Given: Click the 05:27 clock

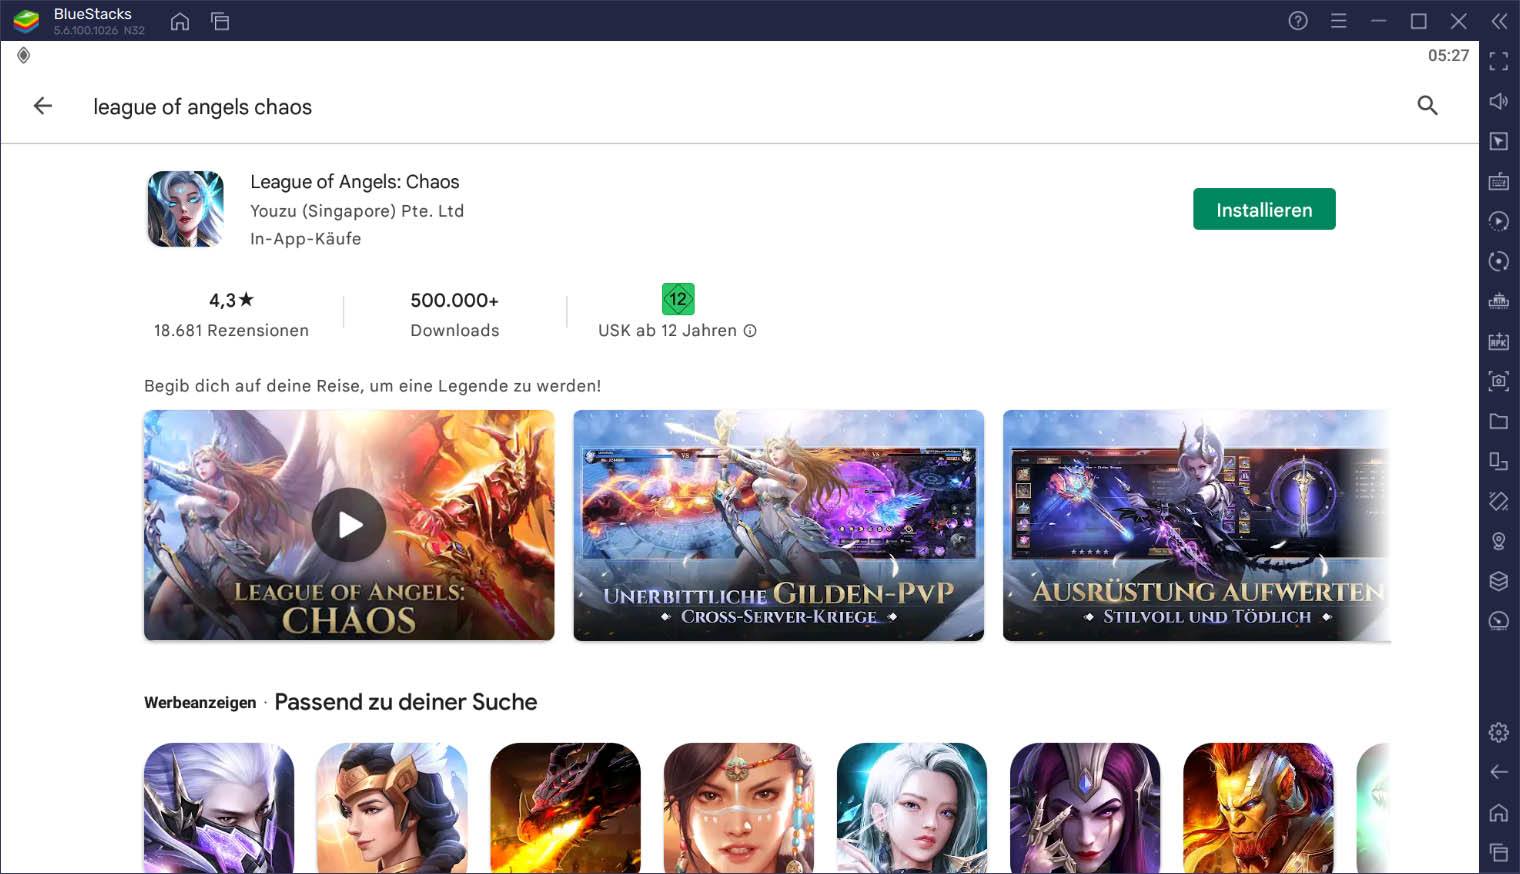Looking at the screenshot, I should pos(1448,56).
